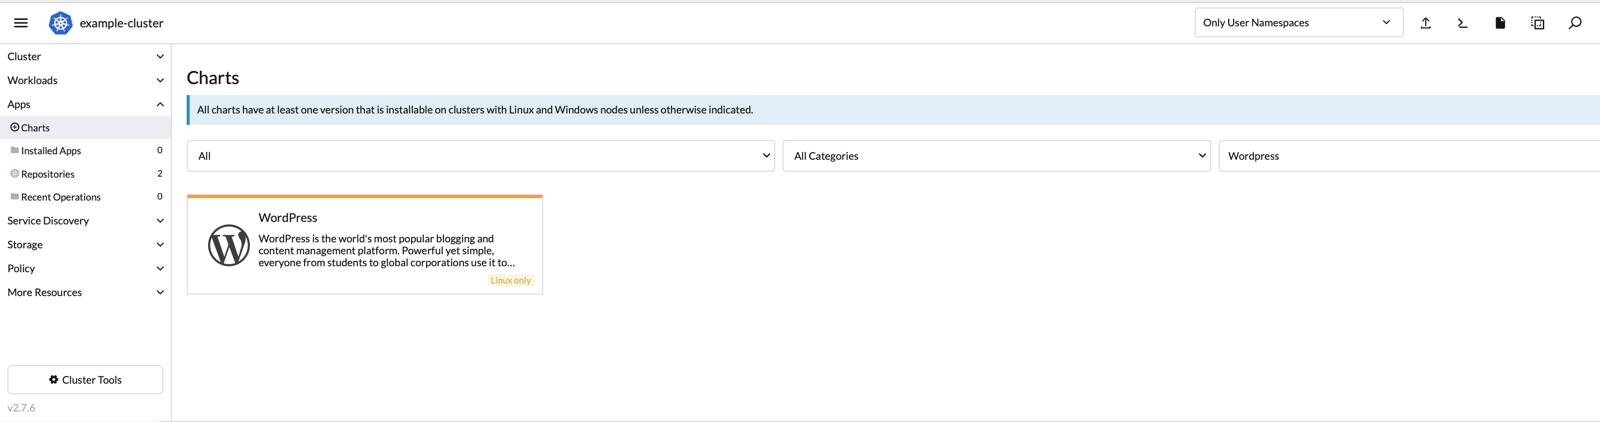This screenshot has width=1600, height=422.
Task: Click the Kubernetes cluster logo icon
Action: click(60, 23)
